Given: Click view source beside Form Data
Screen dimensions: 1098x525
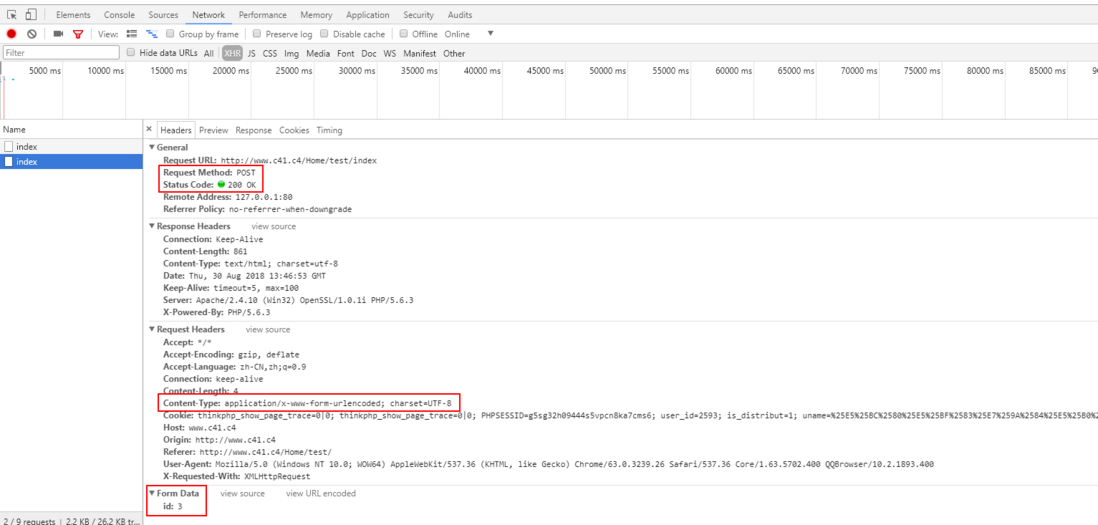Looking at the screenshot, I should [242, 493].
